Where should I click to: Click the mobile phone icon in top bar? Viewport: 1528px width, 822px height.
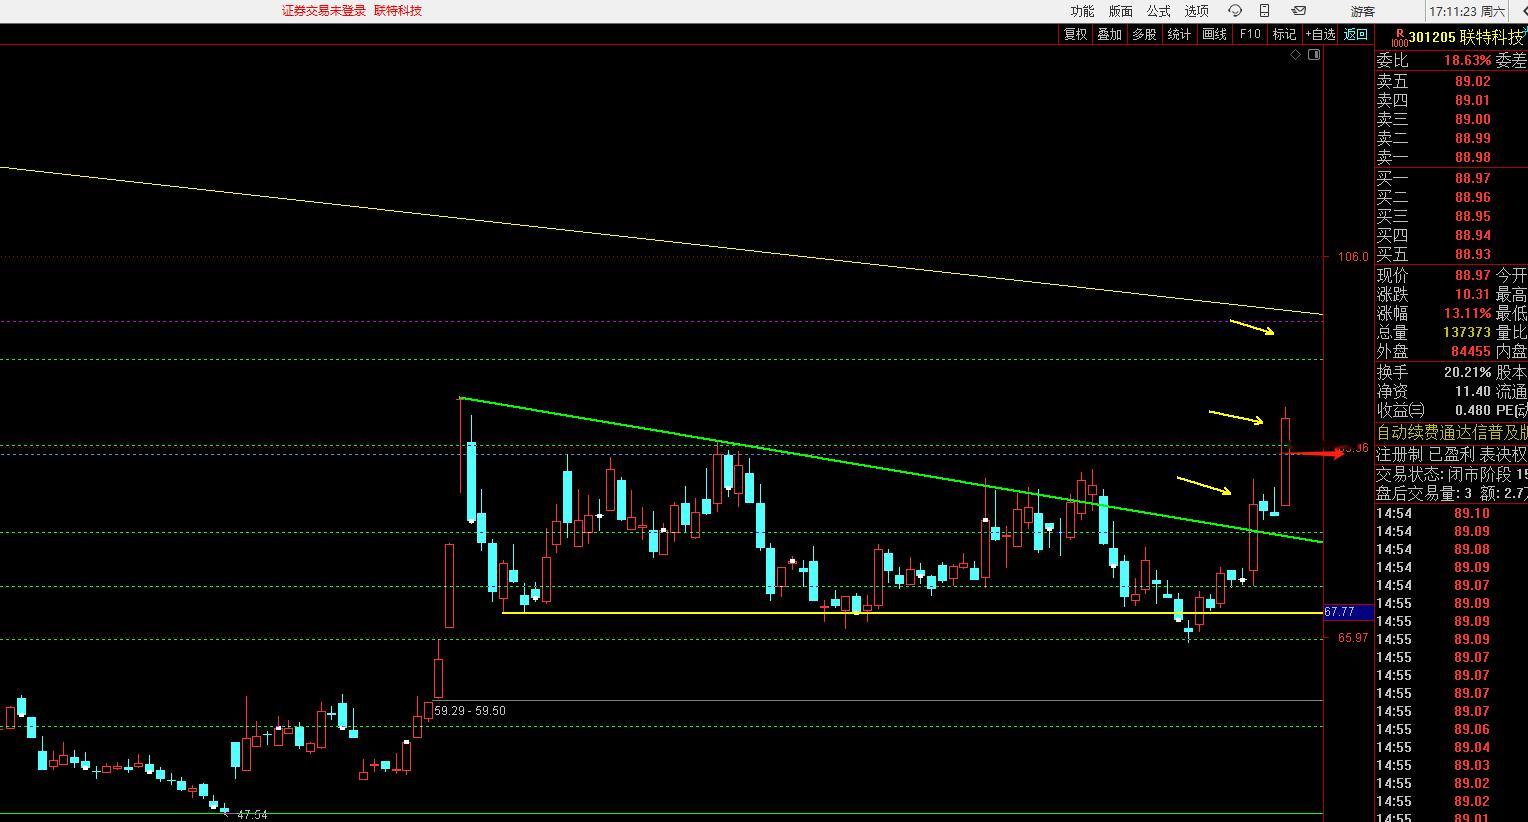(x=1265, y=11)
